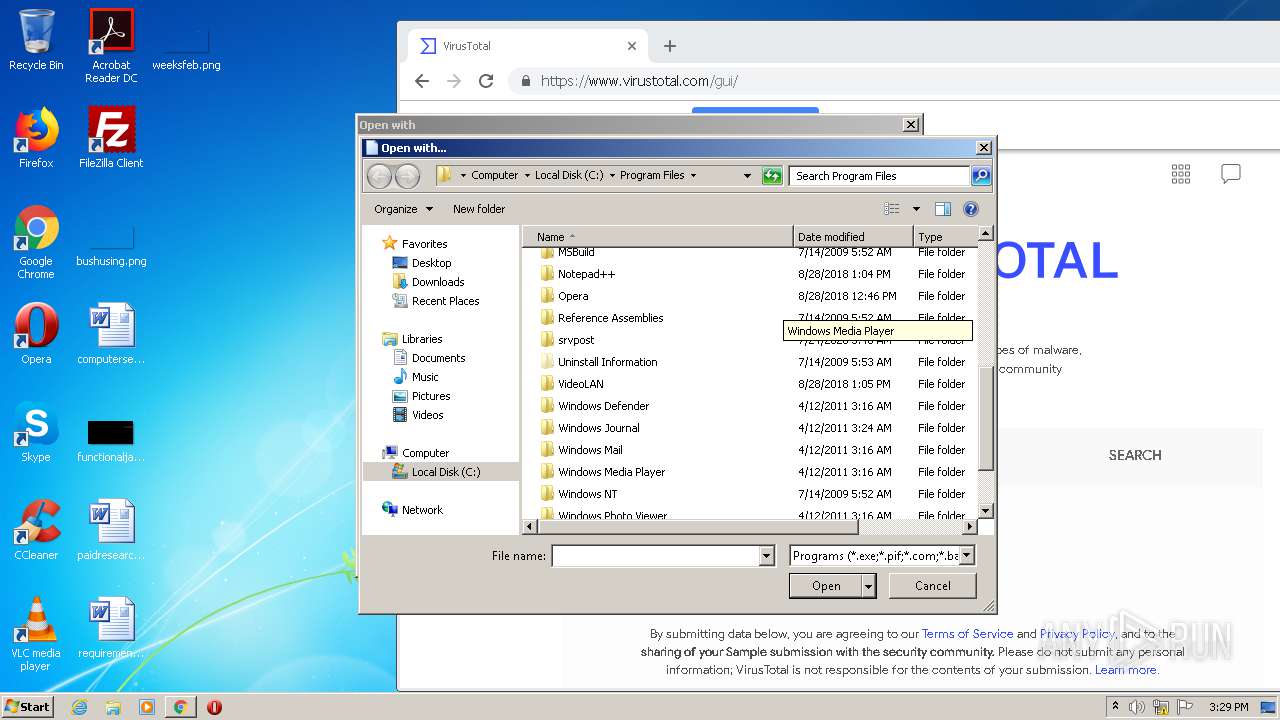Sort by the Date modified column
The width and height of the screenshot is (1280, 720).
(854, 237)
